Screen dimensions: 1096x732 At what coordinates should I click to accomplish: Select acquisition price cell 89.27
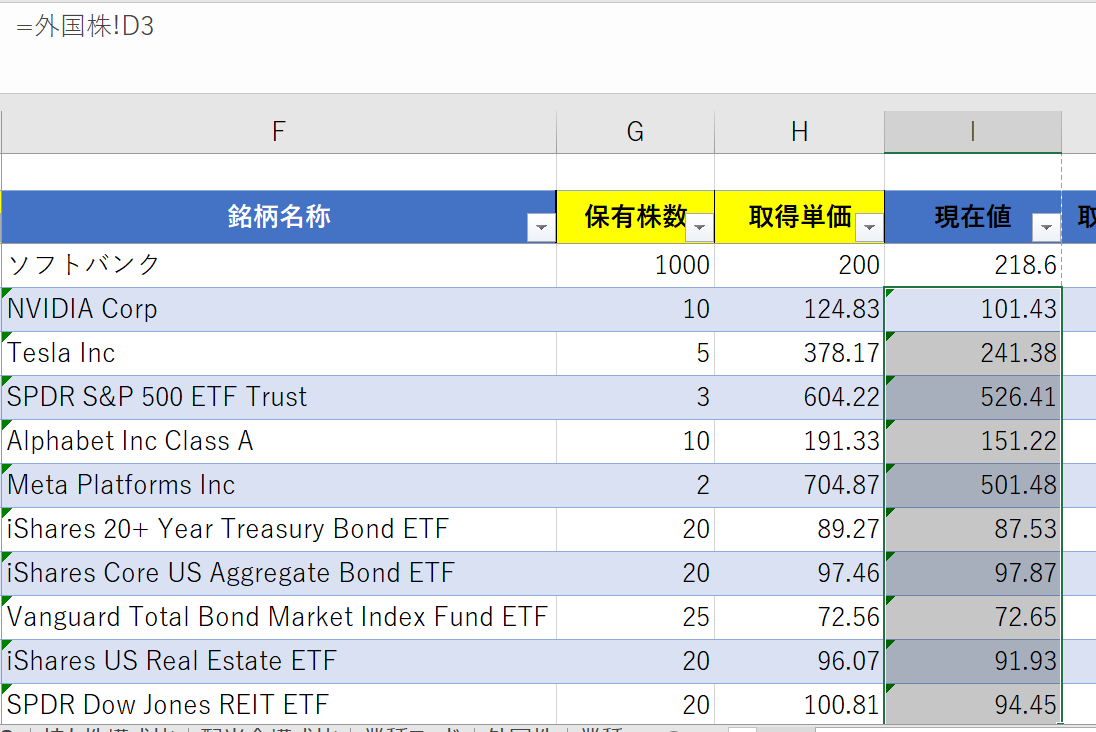pyautogui.click(x=800, y=529)
